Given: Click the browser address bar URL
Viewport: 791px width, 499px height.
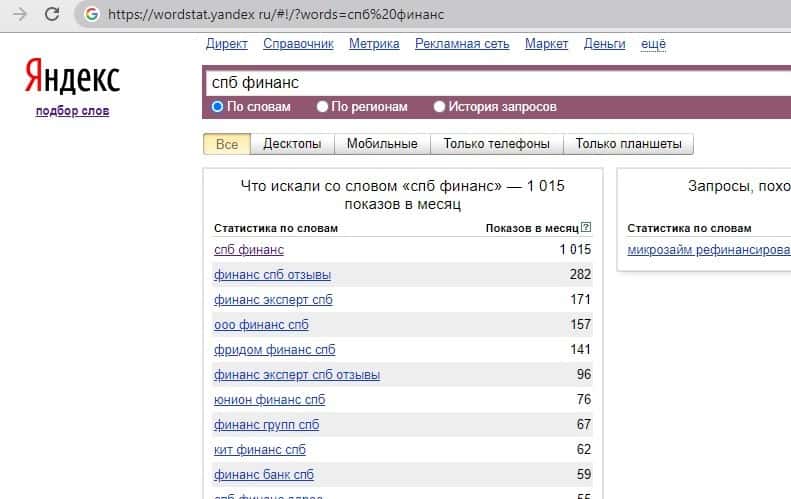Looking at the screenshot, I should [x=276, y=14].
